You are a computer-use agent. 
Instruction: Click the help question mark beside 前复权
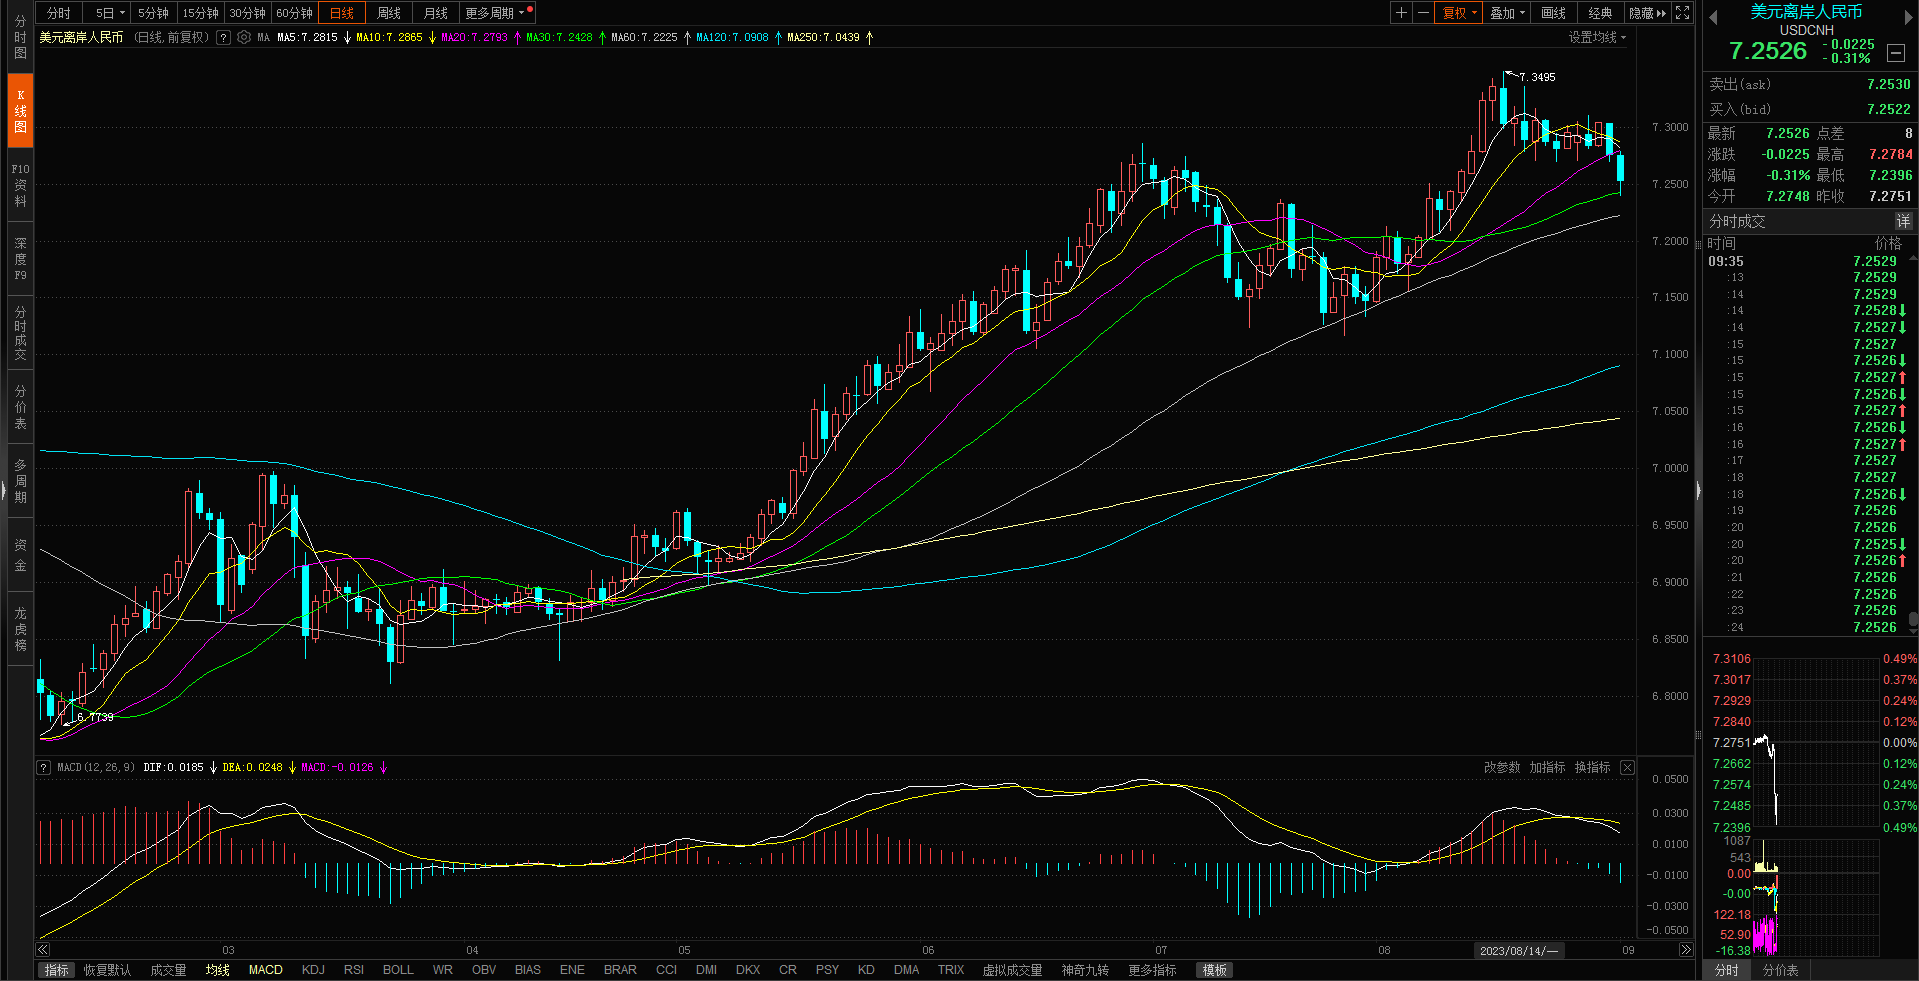[x=224, y=38]
